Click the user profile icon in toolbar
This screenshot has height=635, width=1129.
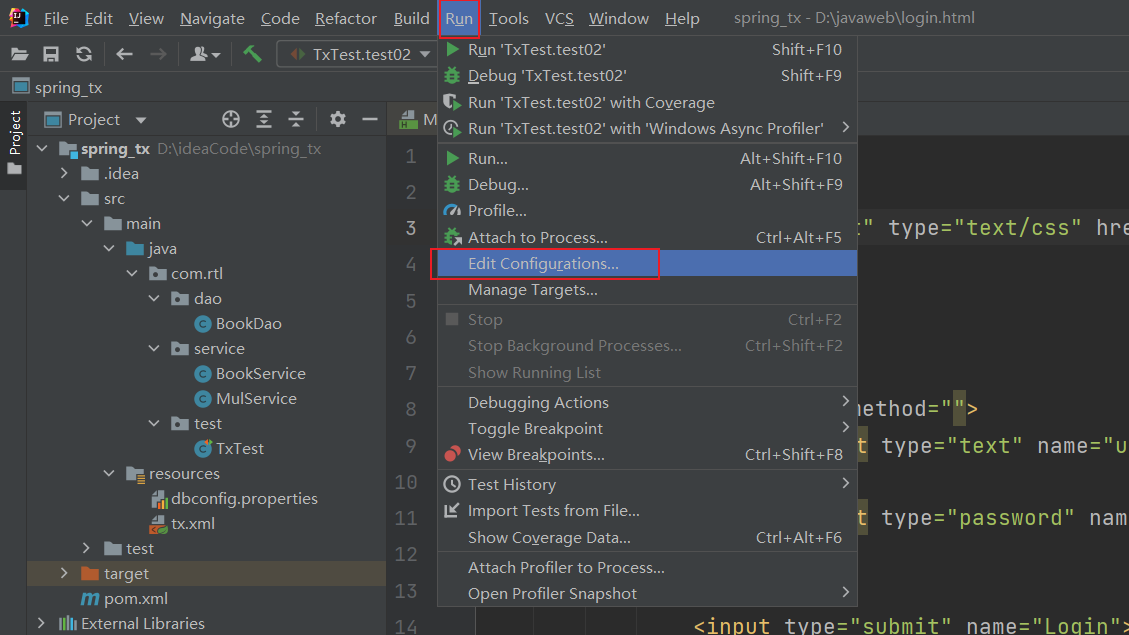pos(204,54)
